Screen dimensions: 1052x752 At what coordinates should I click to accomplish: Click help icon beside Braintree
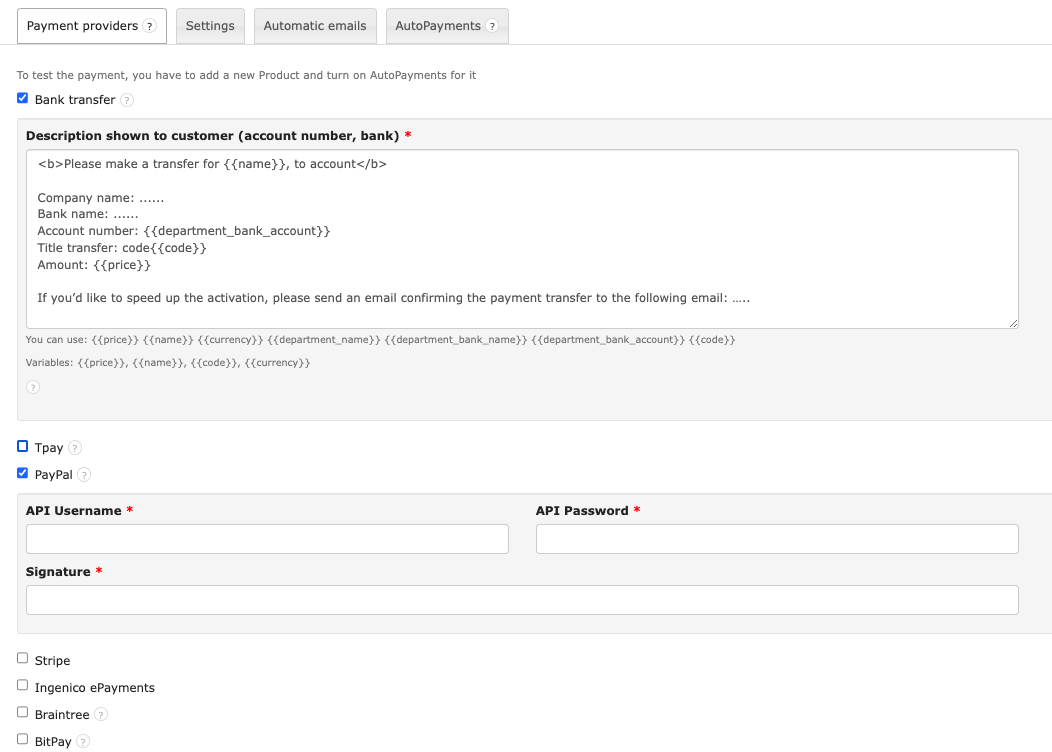click(x=101, y=715)
